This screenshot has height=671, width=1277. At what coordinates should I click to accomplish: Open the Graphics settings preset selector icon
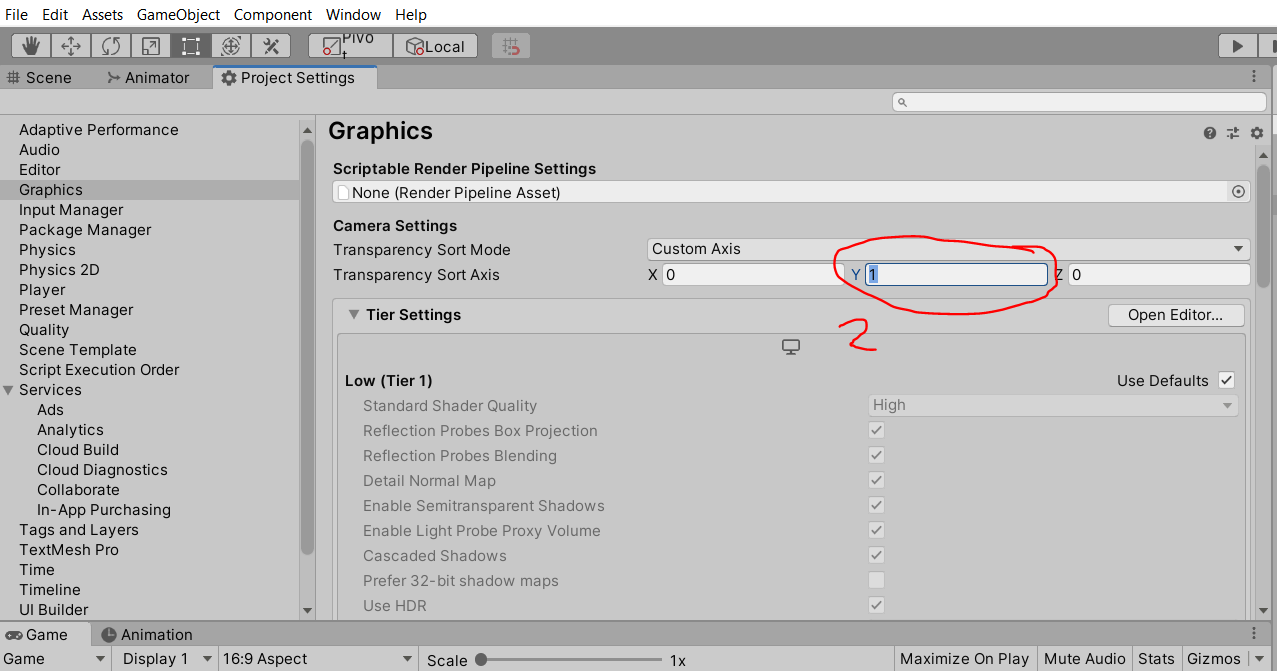1232,133
